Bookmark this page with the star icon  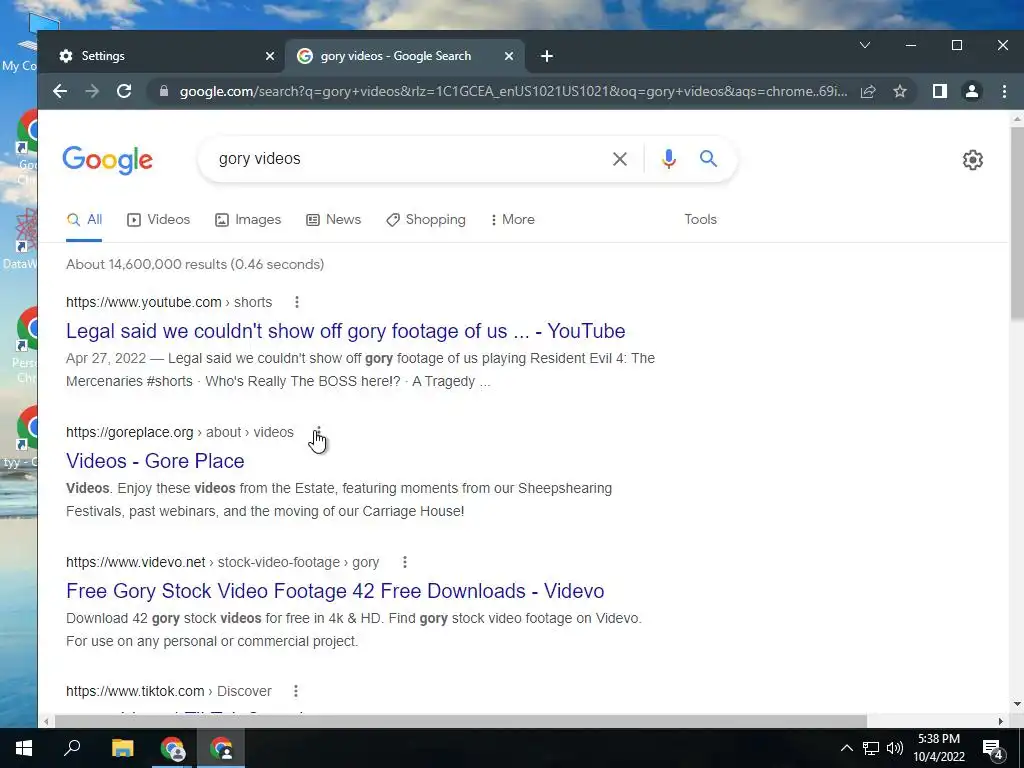tap(900, 91)
